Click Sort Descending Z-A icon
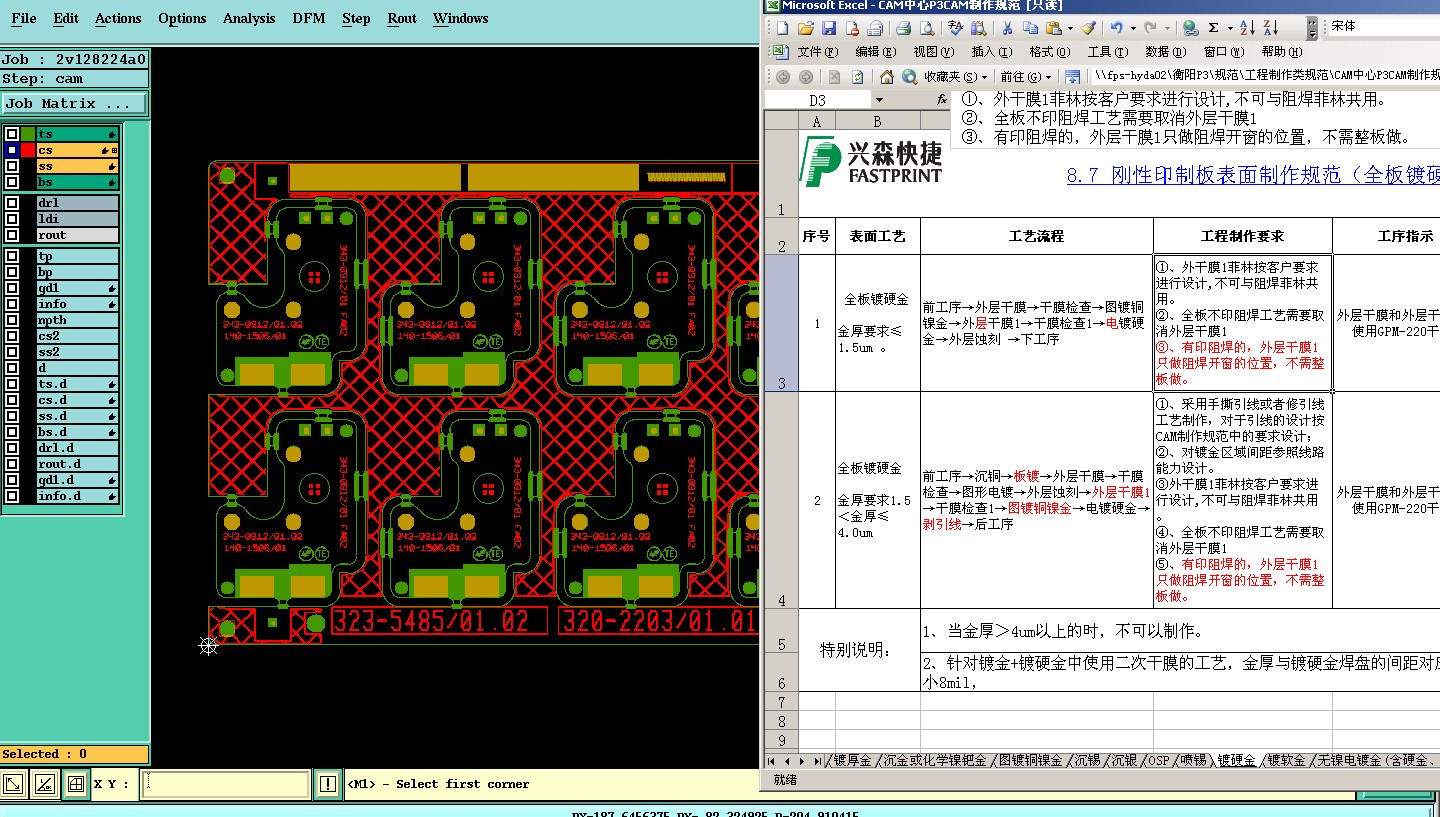 [x=1271, y=28]
